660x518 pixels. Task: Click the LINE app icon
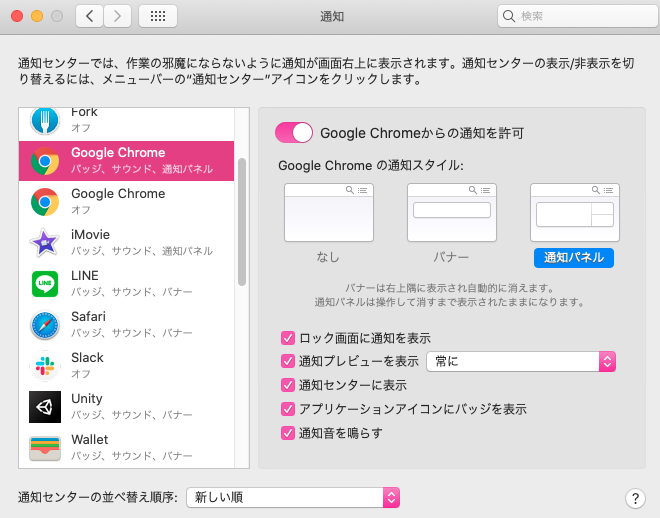[45, 284]
